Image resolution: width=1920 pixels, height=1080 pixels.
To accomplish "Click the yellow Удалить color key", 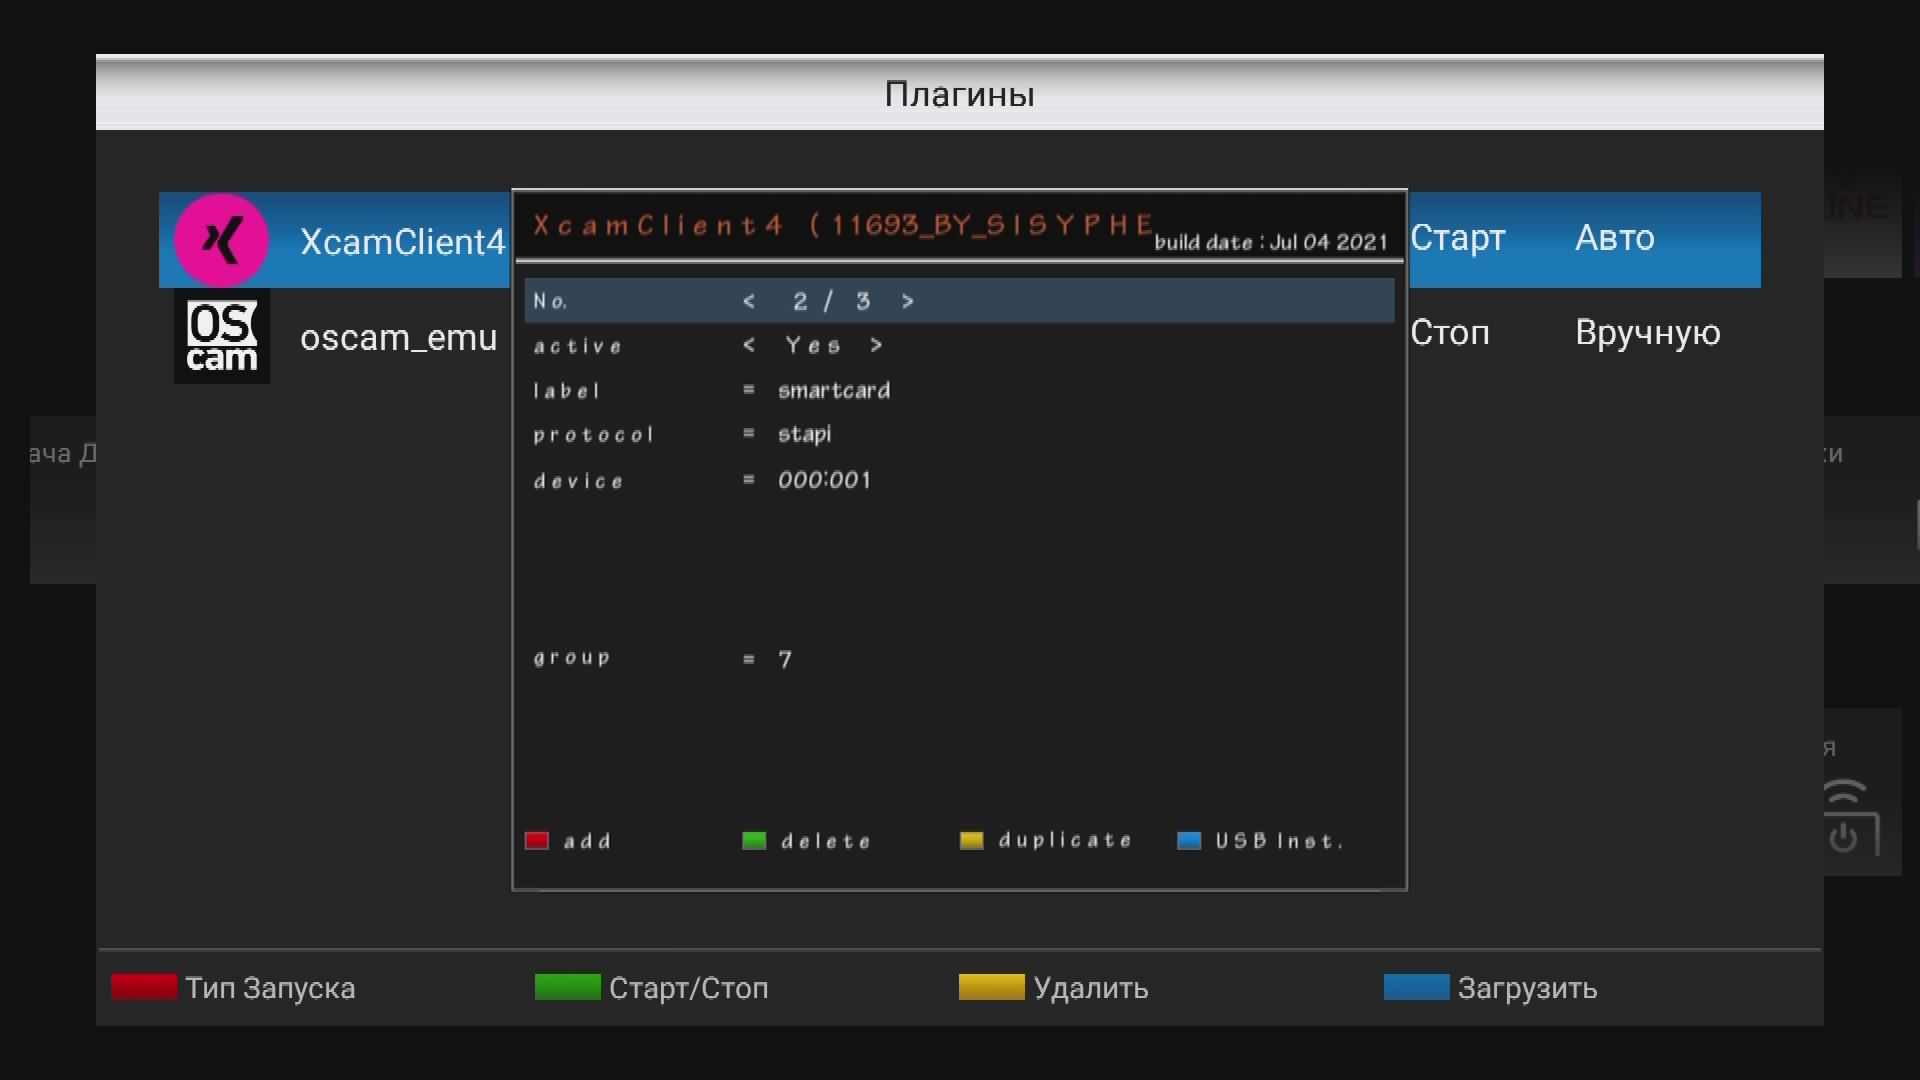I will pyautogui.click(x=991, y=987).
